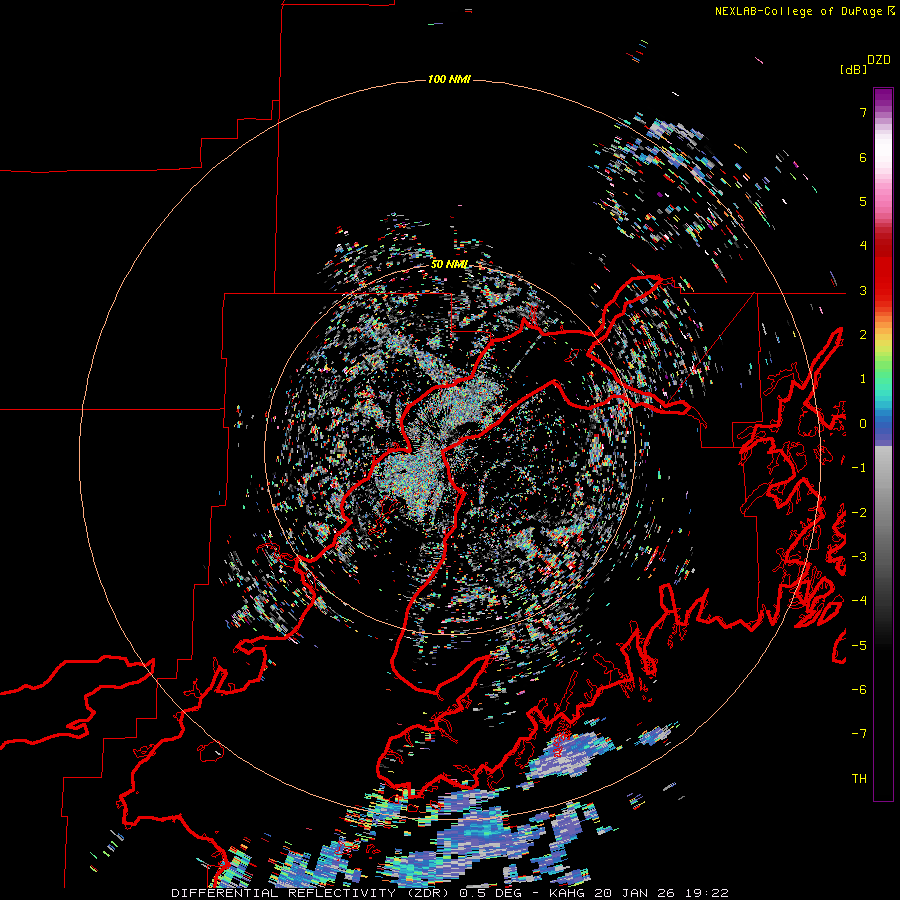The image size is (900, 900).
Task: Click the -5 value on the color scale
Action: click(x=859, y=646)
